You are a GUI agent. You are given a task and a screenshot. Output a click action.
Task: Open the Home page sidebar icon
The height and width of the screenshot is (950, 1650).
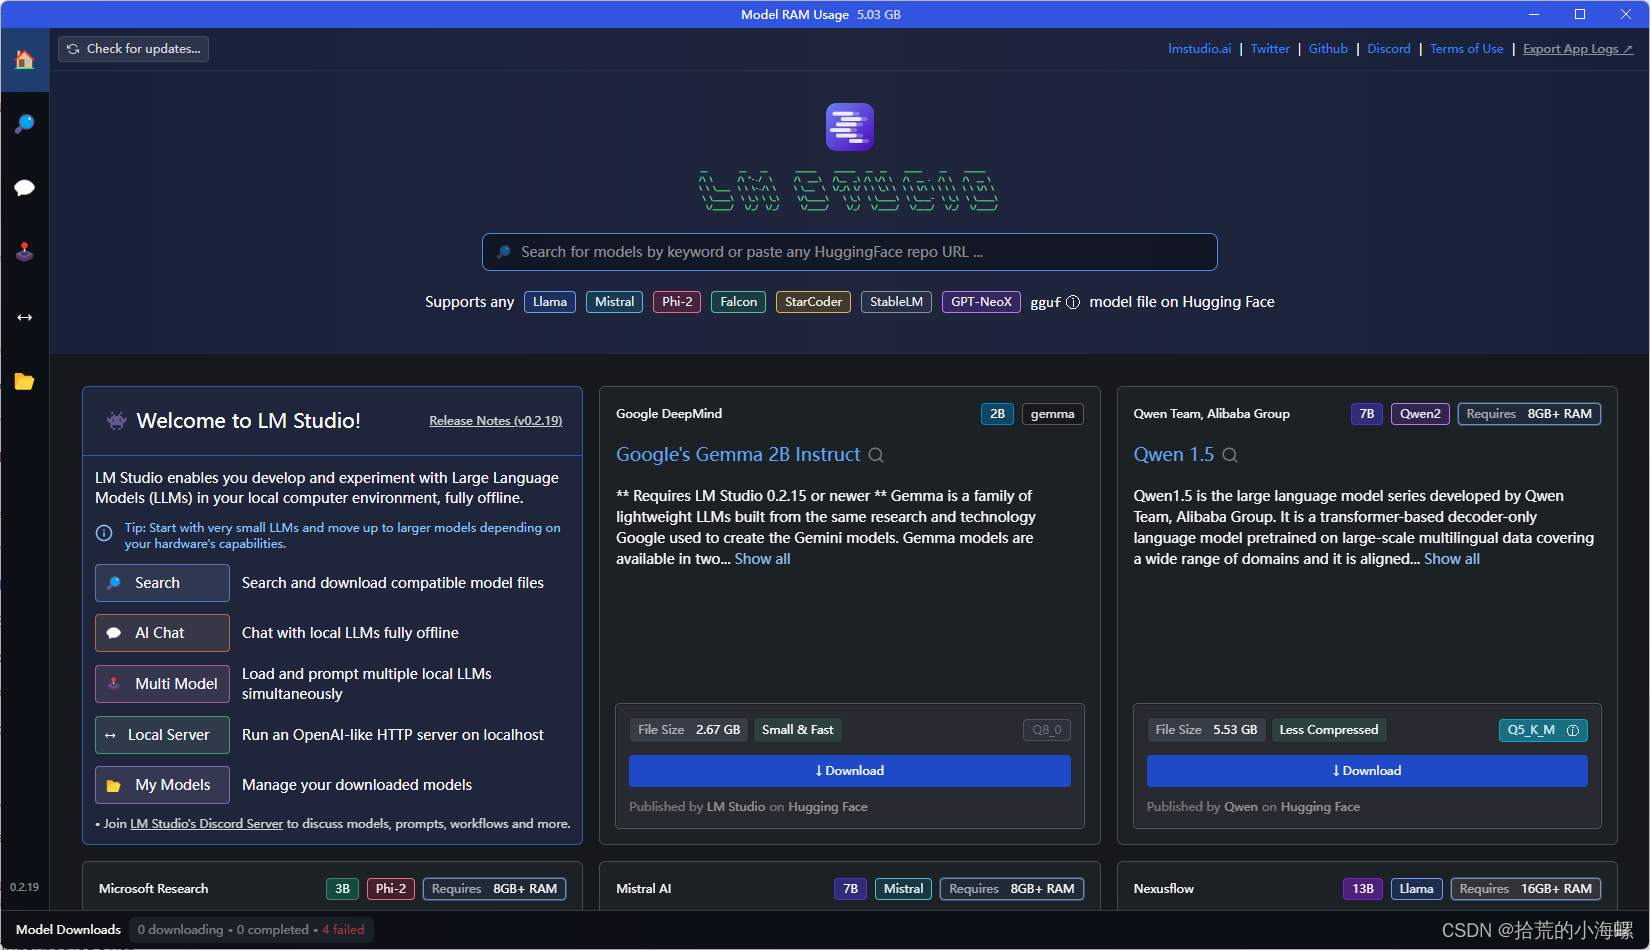[24, 60]
